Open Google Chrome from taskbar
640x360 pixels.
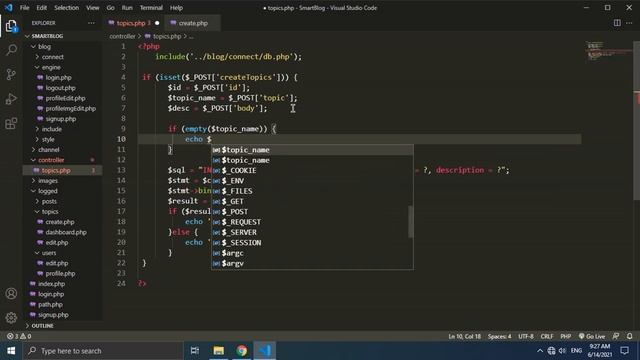[242, 351]
